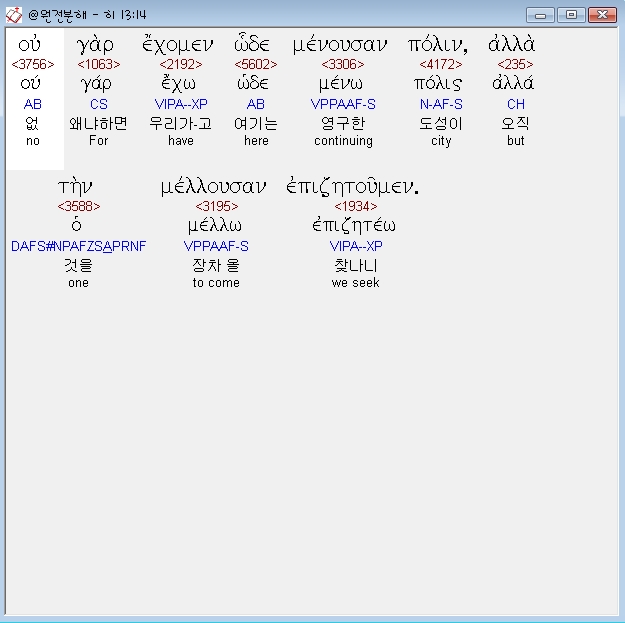Click English gloss "here"
This screenshot has width=625, height=623.
click(x=256, y=141)
